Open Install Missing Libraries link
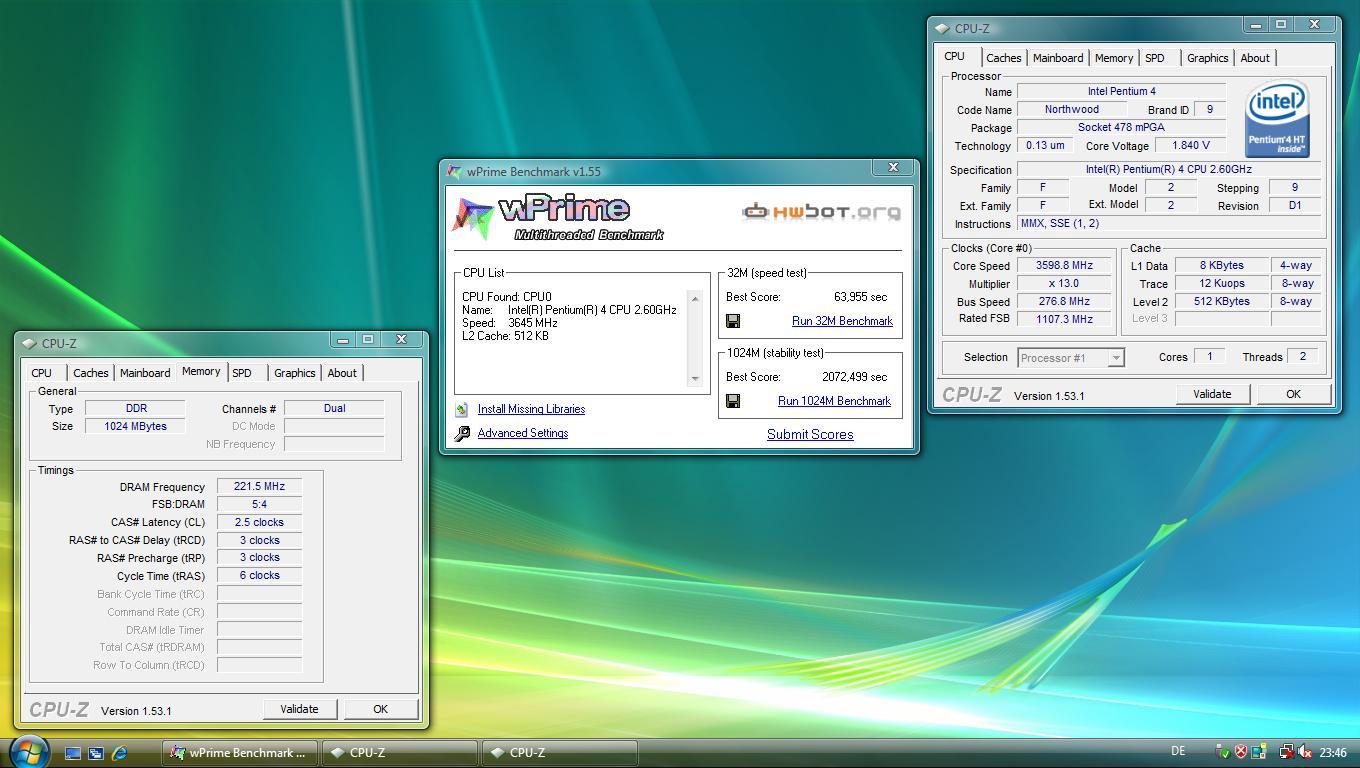The width and height of the screenshot is (1360, 768). [x=531, y=409]
